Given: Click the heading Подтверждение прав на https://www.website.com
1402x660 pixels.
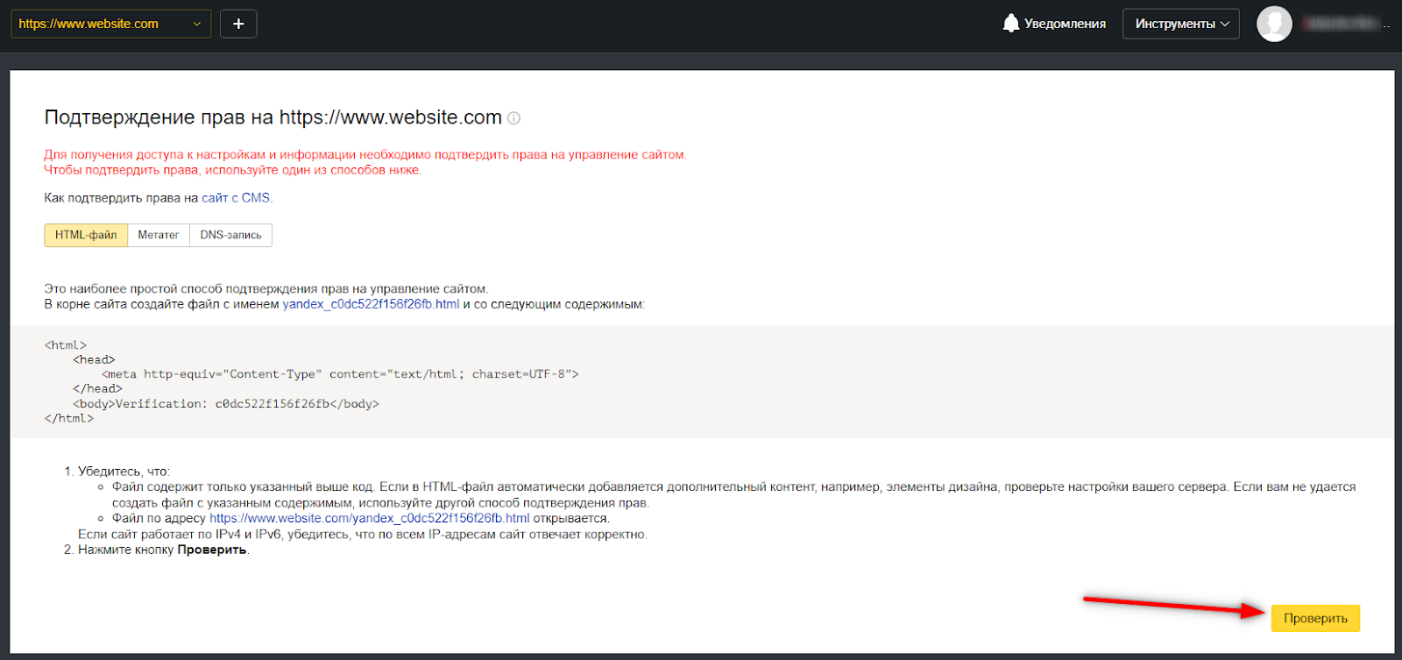Looking at the screenshot, I should pos(273,117).
